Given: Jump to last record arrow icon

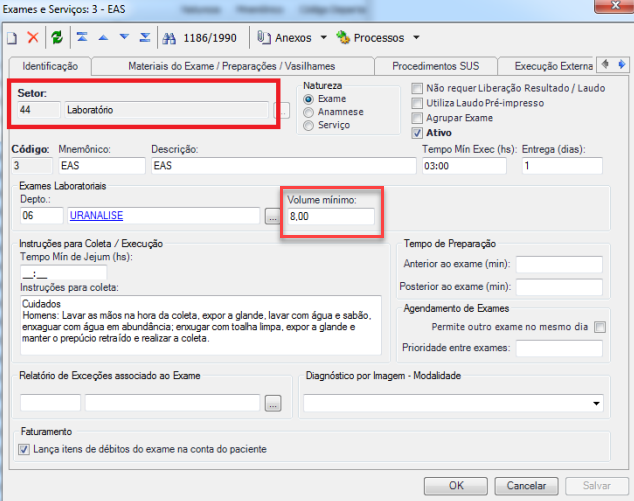Looking at the screenshot, I should 145,37.
